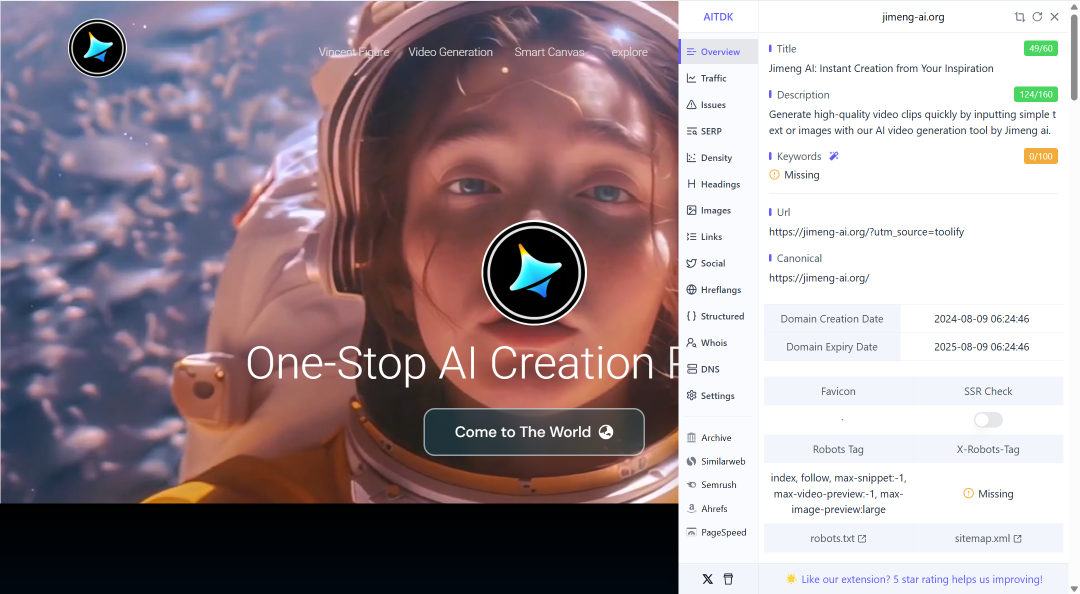Open the Links section
The image size is (1080, 594).
point(718,236)
